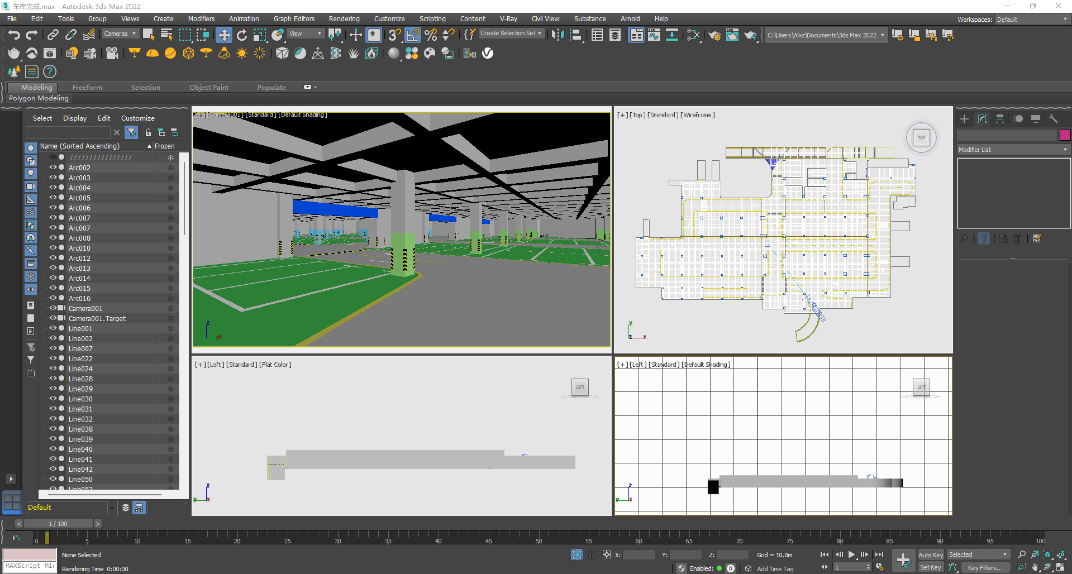Switch to the Freeform ribbon tab
Image resolution: width=1072 pixels, height=574 pixels.
[87, 87]
